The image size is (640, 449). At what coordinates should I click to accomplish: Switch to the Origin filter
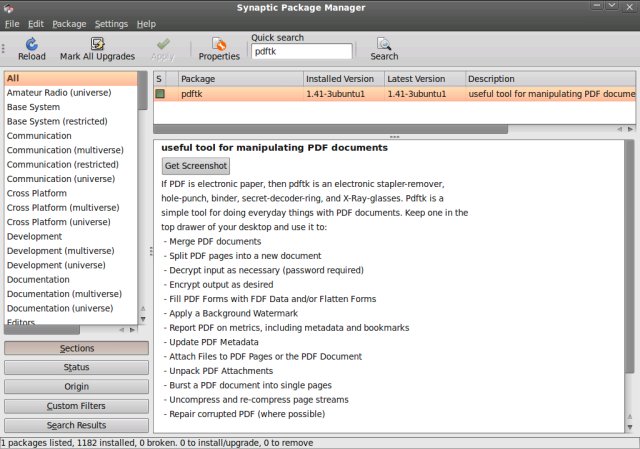76,387
